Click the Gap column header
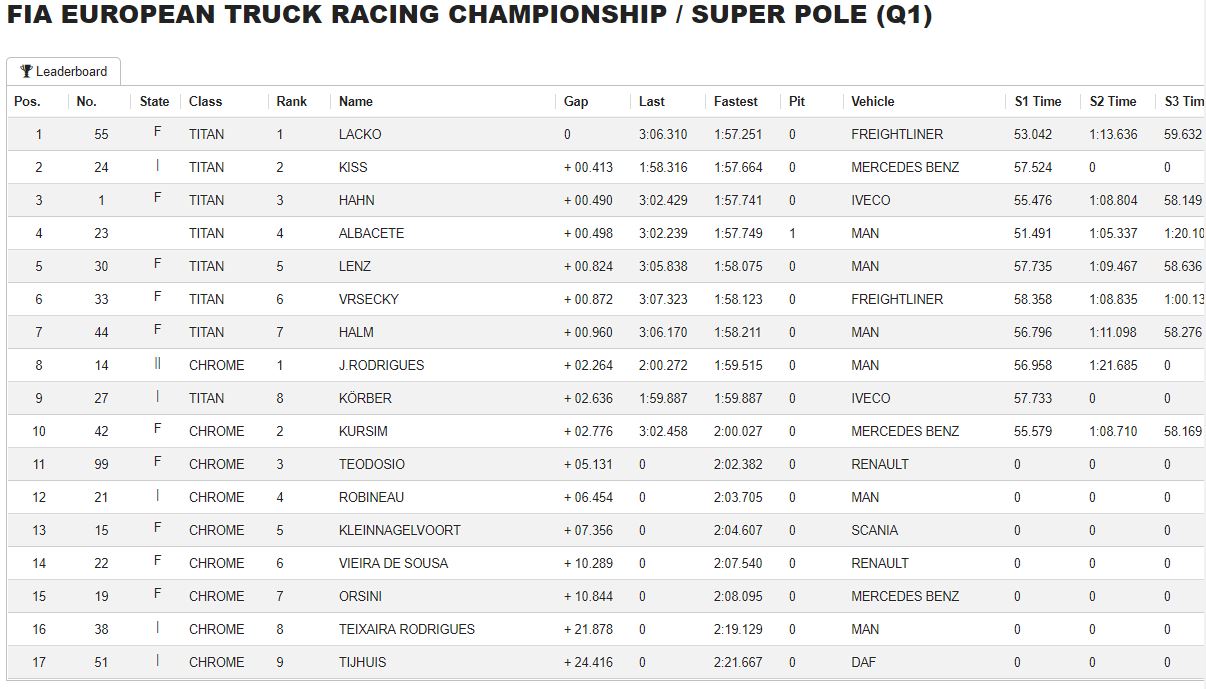 [576, 101]
